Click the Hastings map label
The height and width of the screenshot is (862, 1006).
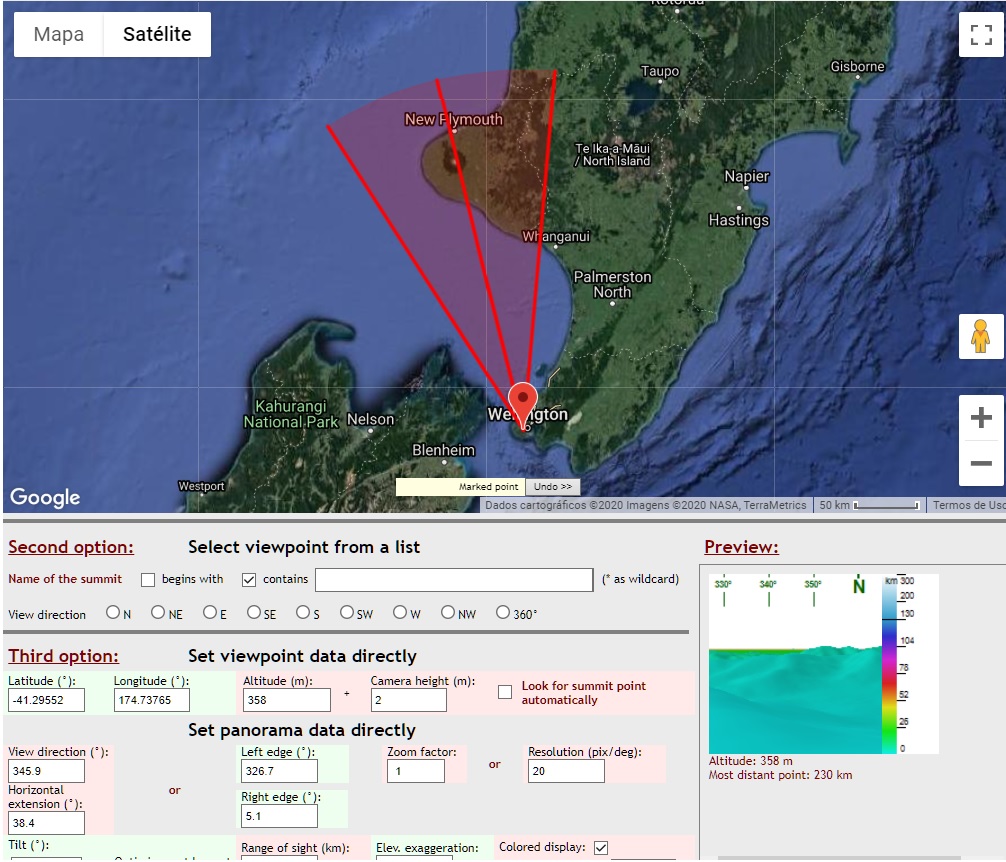pos(738,220)
